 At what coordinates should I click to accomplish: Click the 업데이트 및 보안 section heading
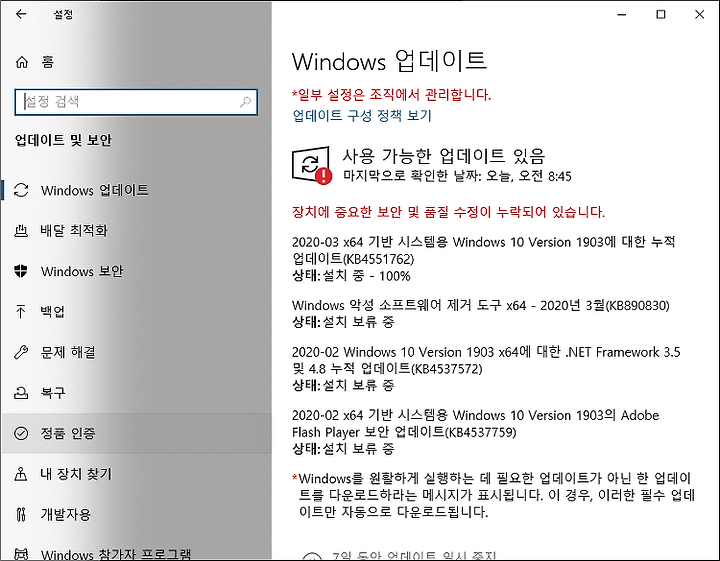point(63,140)
